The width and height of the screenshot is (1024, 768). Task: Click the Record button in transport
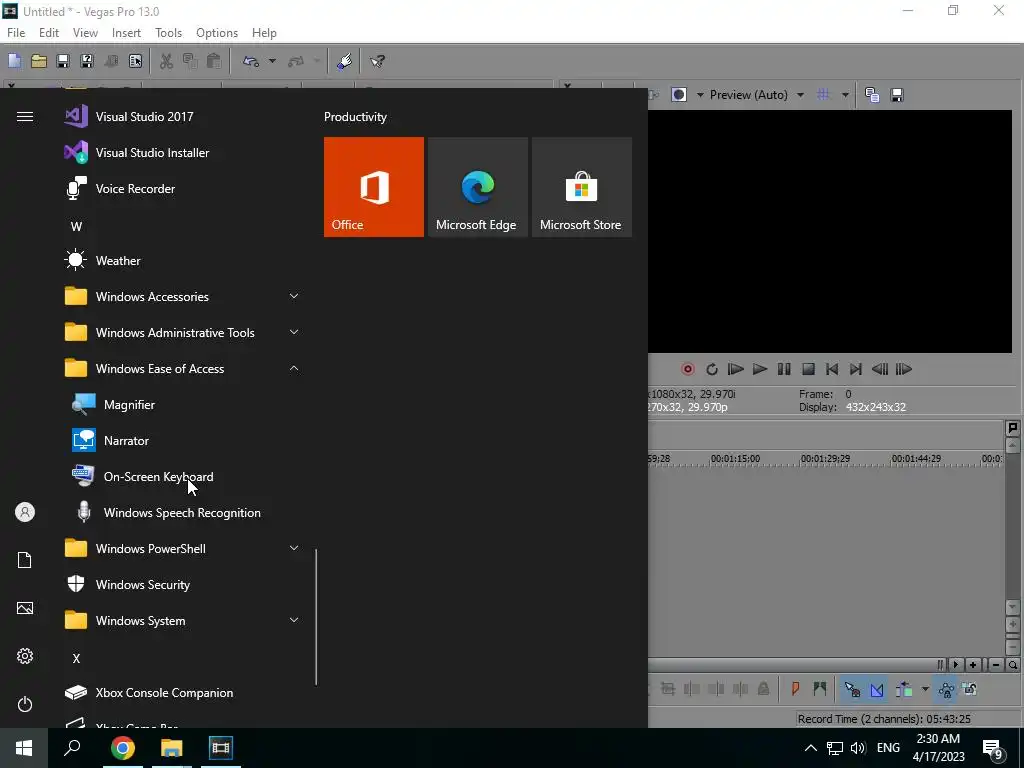pos(688,369)
